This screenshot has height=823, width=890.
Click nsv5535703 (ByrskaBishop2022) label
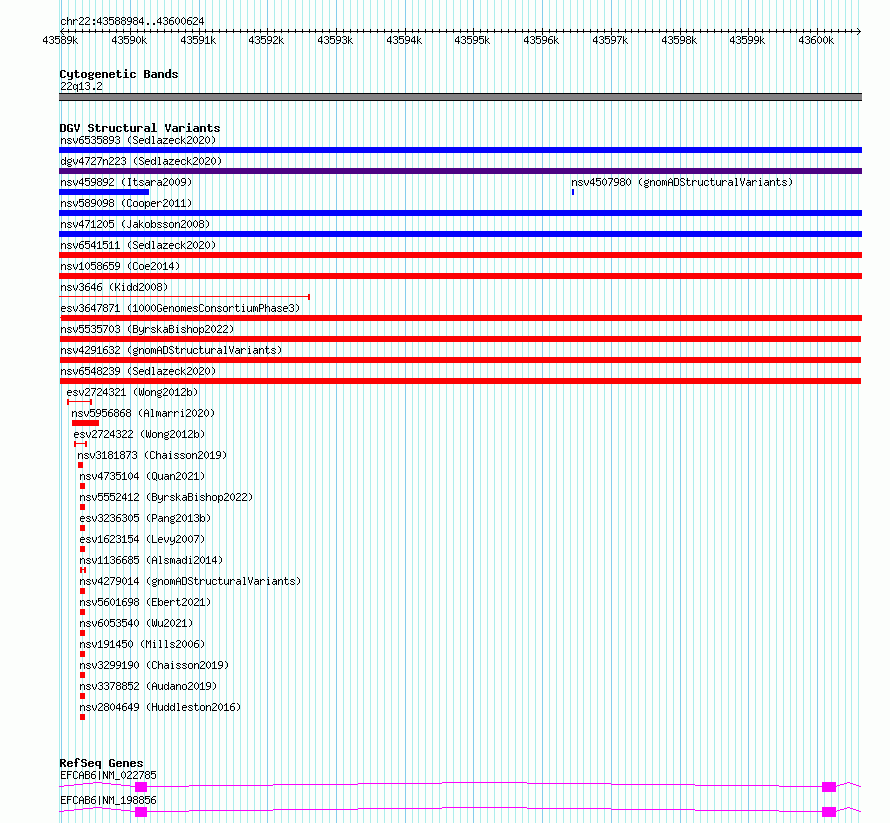point(147,329)
